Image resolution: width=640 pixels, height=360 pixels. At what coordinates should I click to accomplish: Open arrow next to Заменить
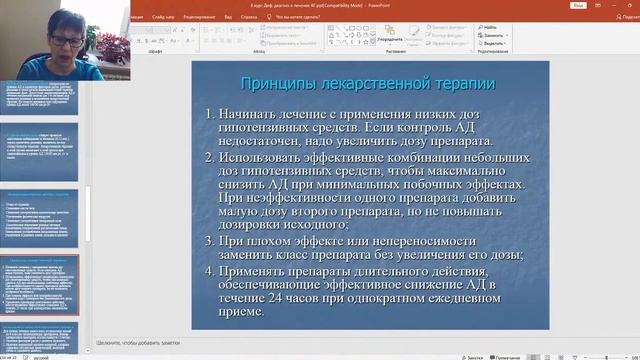507,36
